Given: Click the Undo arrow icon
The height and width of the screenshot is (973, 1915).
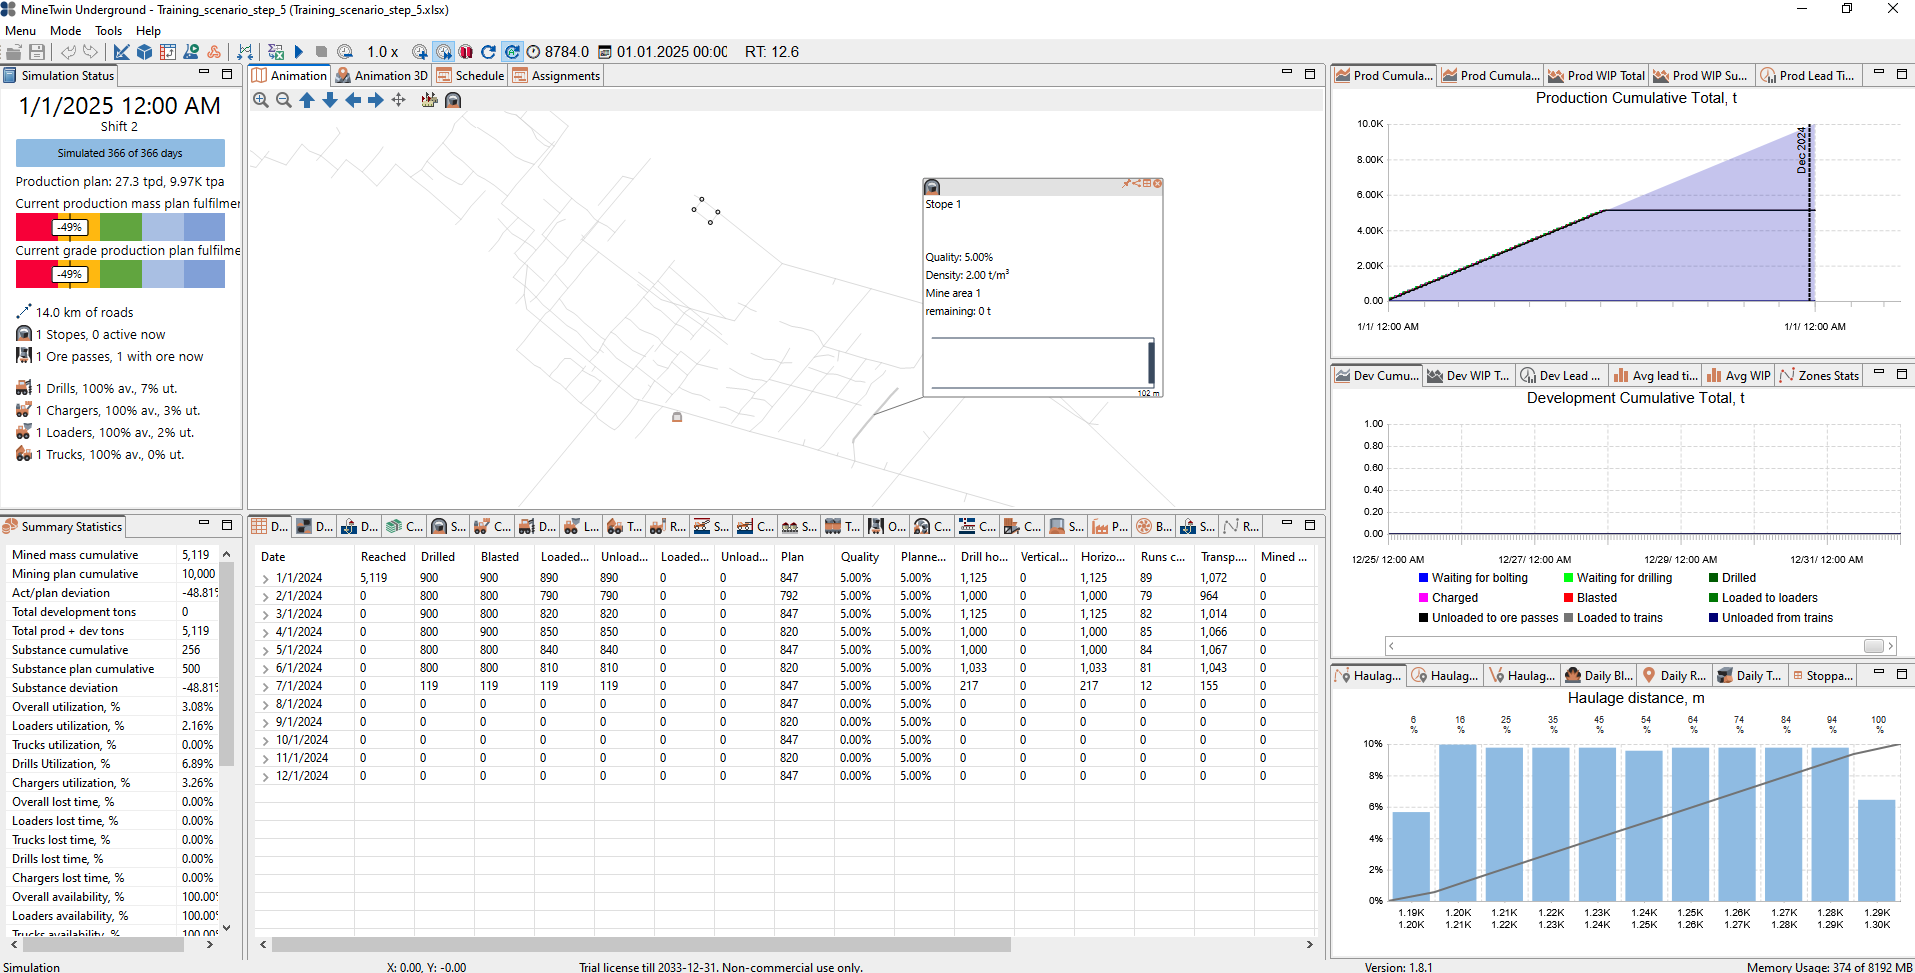Looking at the screenshot, I should (x=68, y=52).
